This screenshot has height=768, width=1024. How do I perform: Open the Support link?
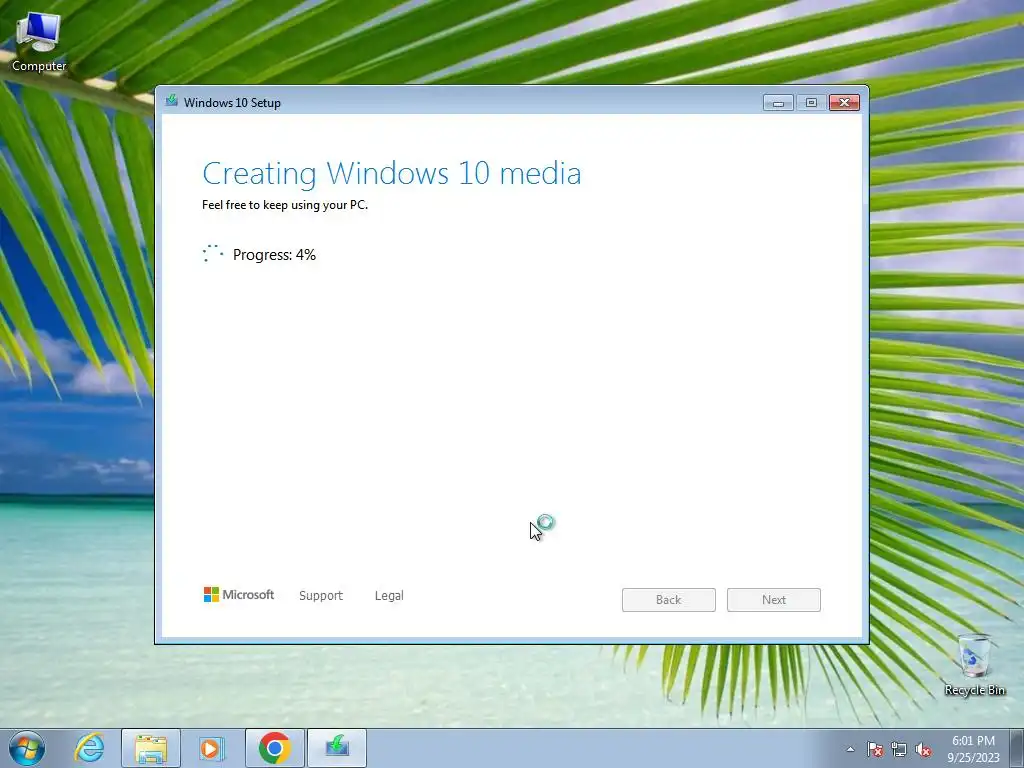[321, 596]
